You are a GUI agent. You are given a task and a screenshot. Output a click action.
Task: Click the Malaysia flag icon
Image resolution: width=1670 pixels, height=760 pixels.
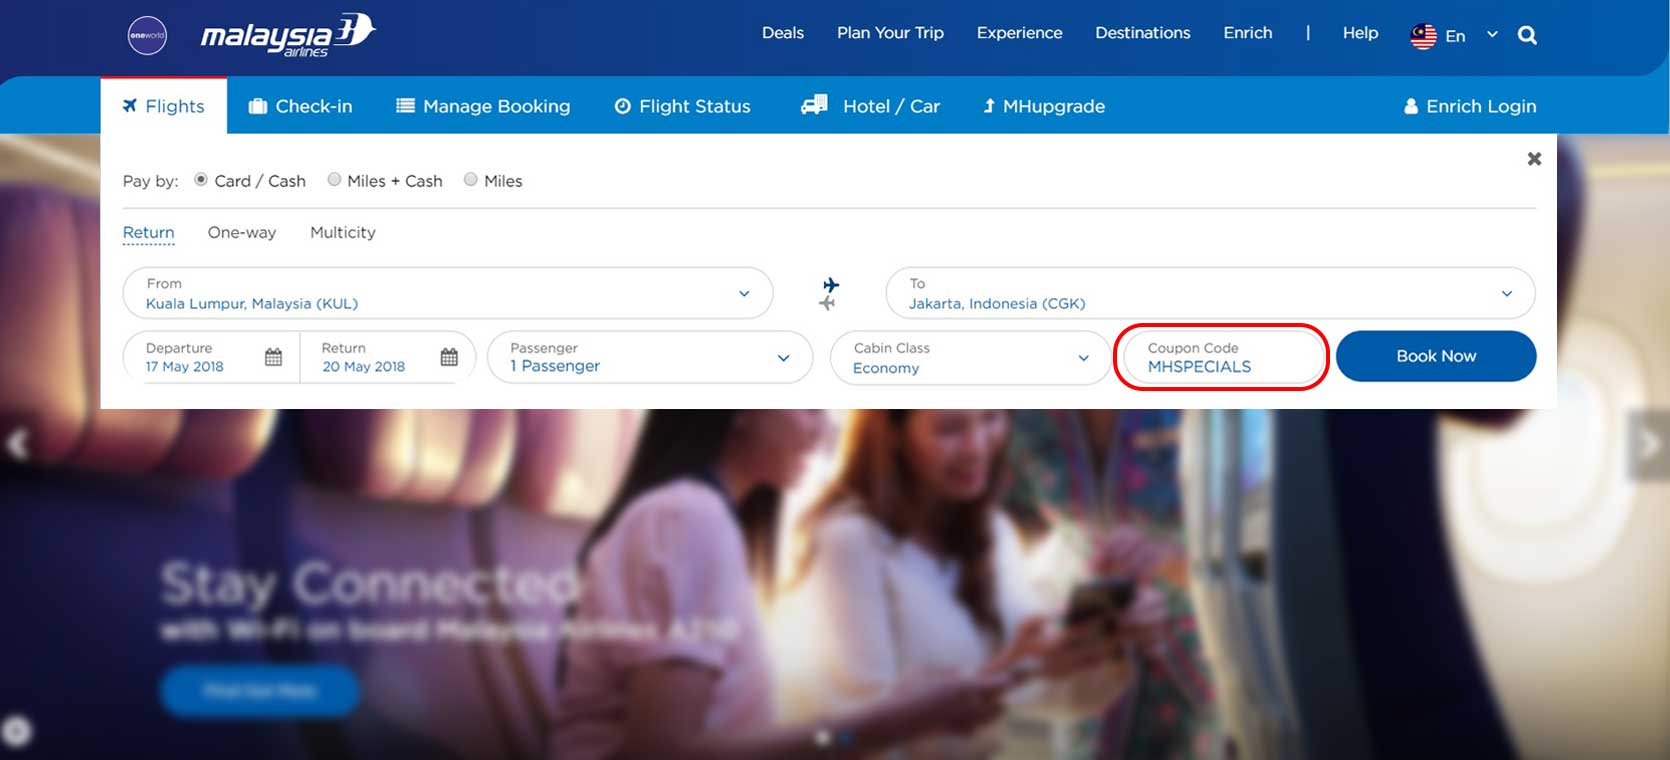pyautogui.click(x=1423, y=36)
